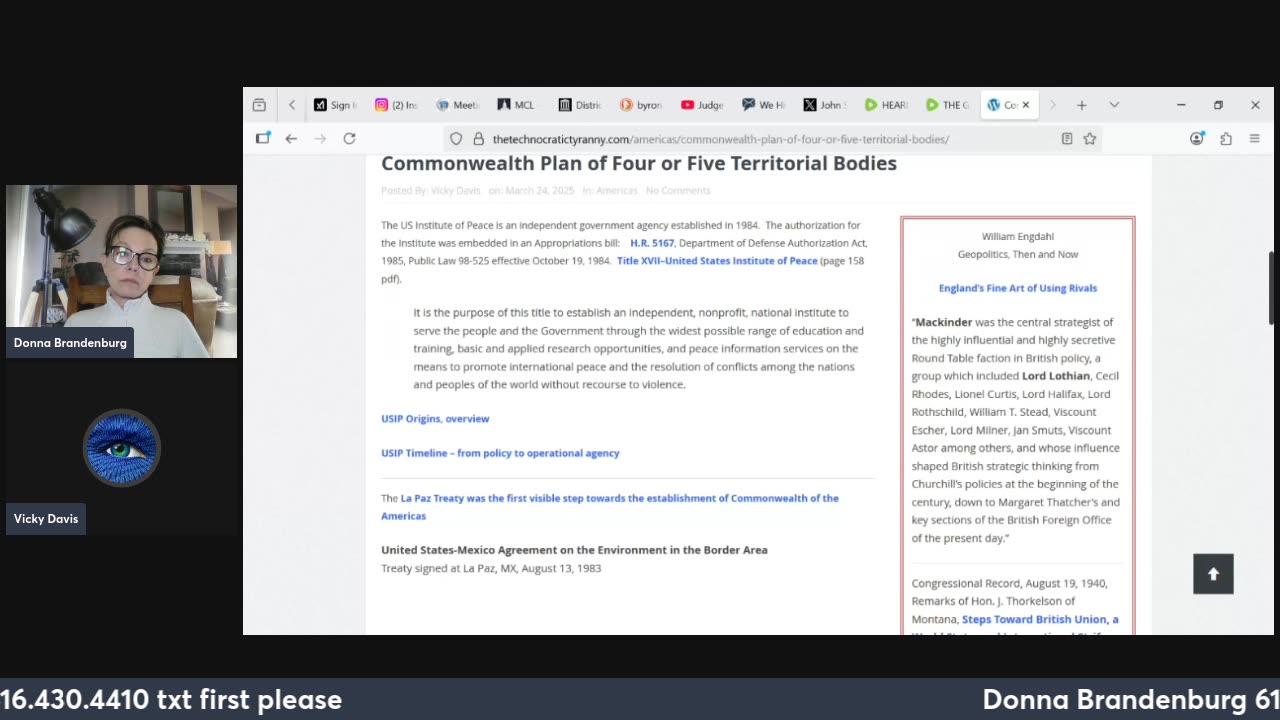This screenshot has height=720, width=1280.
Task: Go back one page
Action: tap(291, 139)
